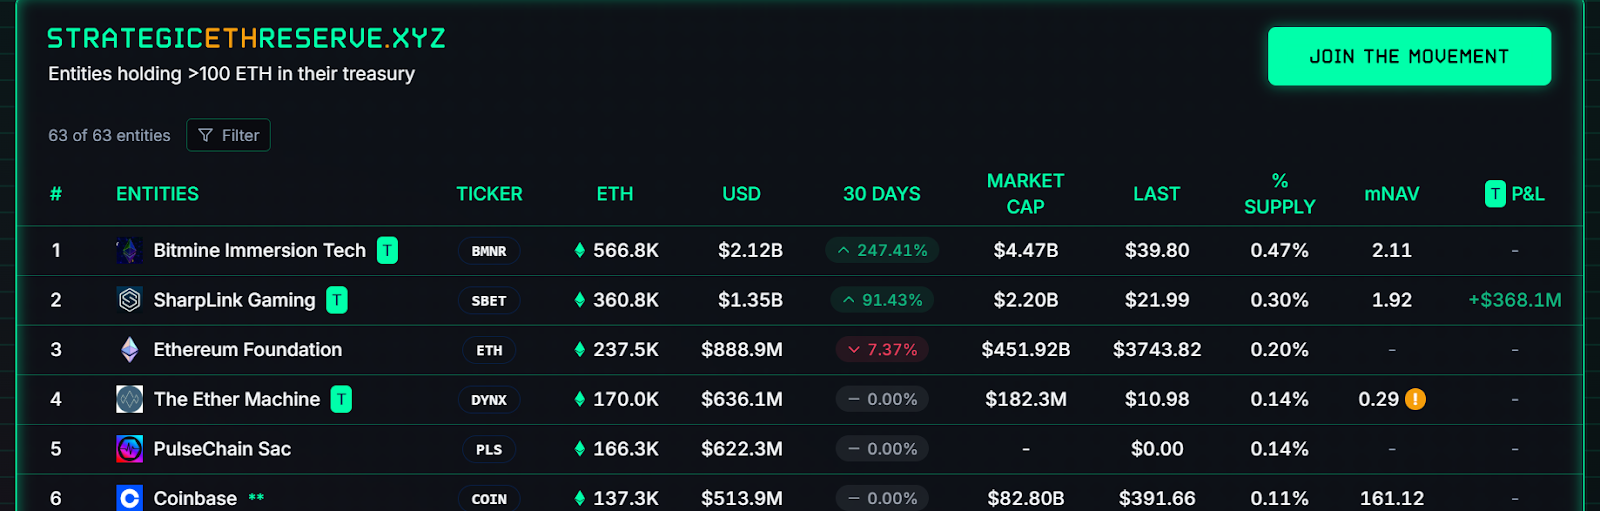
Task: Click the Ethereum Foundation logo icon
Action: tap(129, 350)
